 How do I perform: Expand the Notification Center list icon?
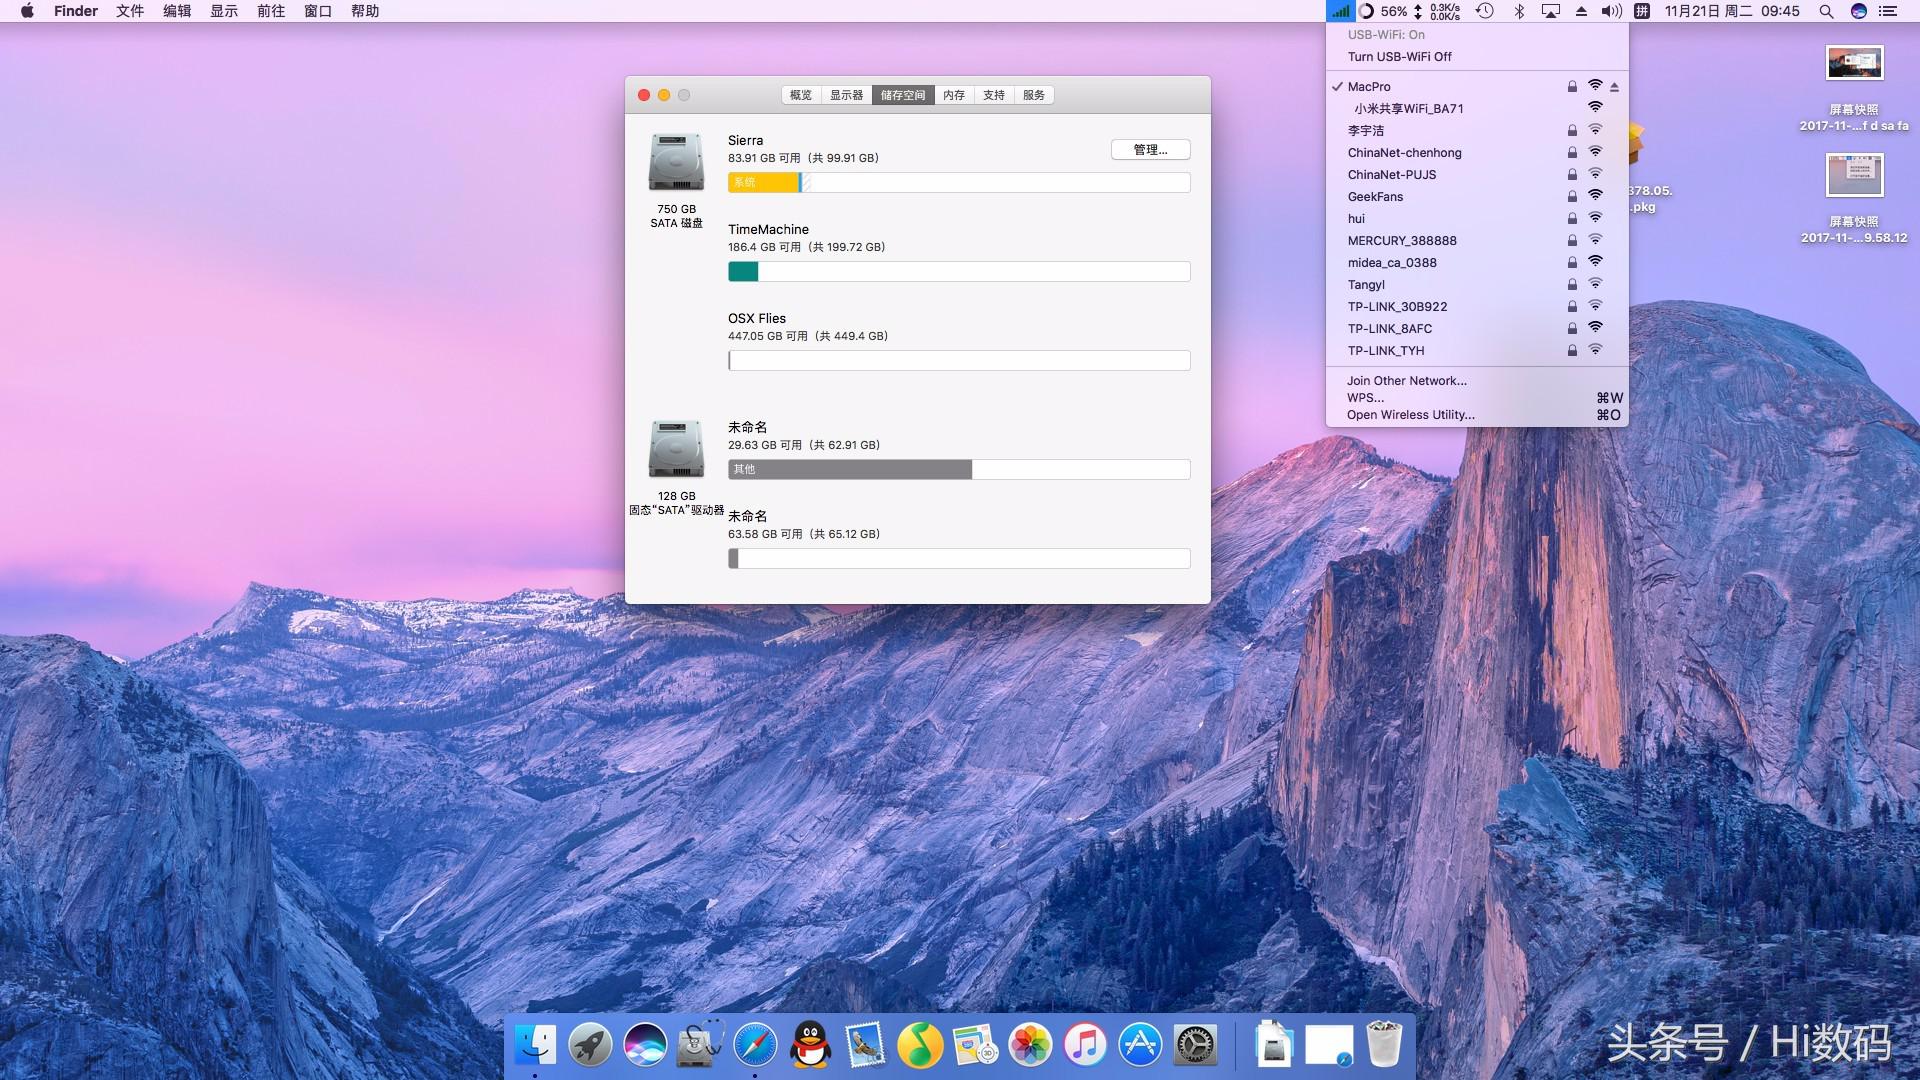point(1888,11)
